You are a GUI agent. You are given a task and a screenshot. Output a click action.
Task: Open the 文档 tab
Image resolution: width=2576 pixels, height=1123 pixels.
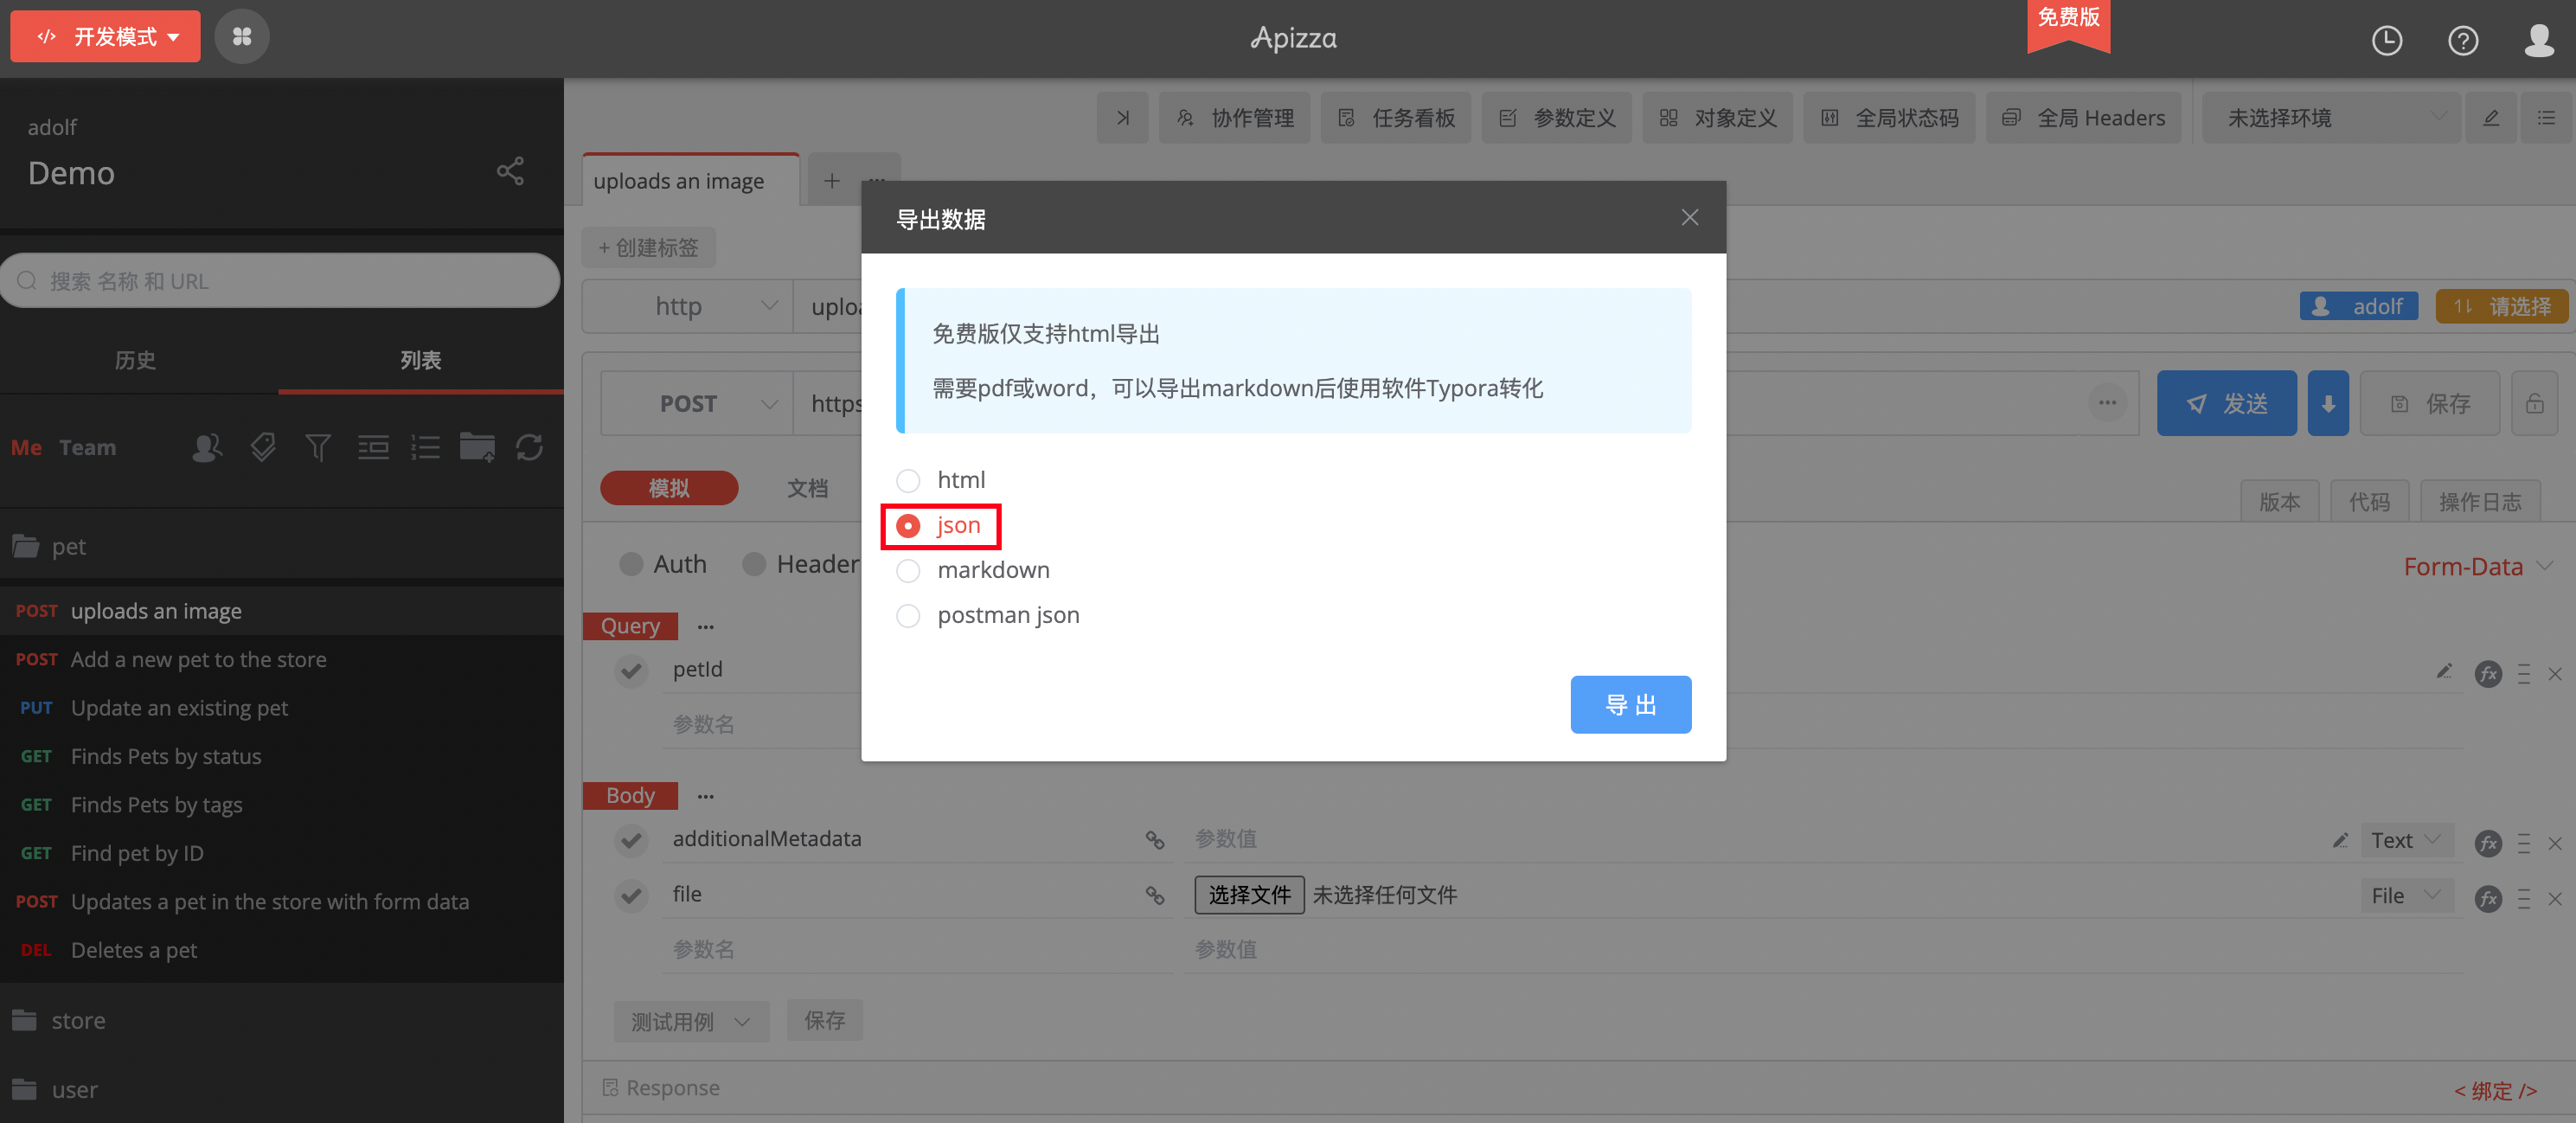click(x=807, y=488)
